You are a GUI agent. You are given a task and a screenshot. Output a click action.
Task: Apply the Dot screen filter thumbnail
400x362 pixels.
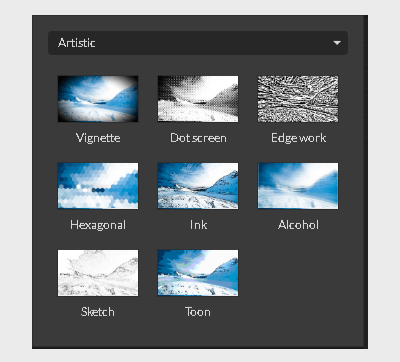pyautogui.click(x=198, y=99)
